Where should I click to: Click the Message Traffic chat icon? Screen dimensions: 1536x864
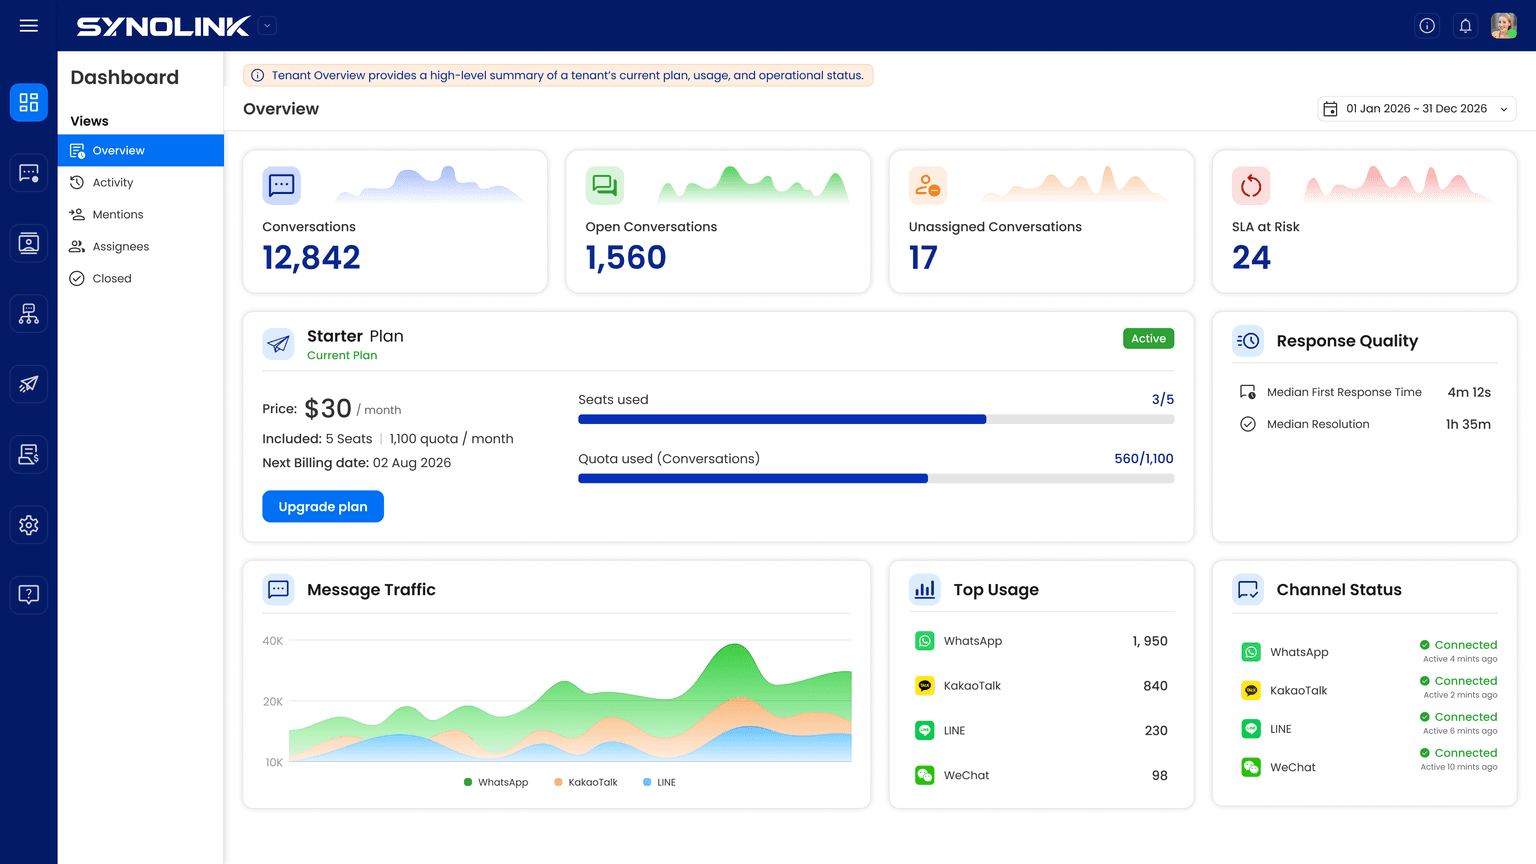[278, 590]
